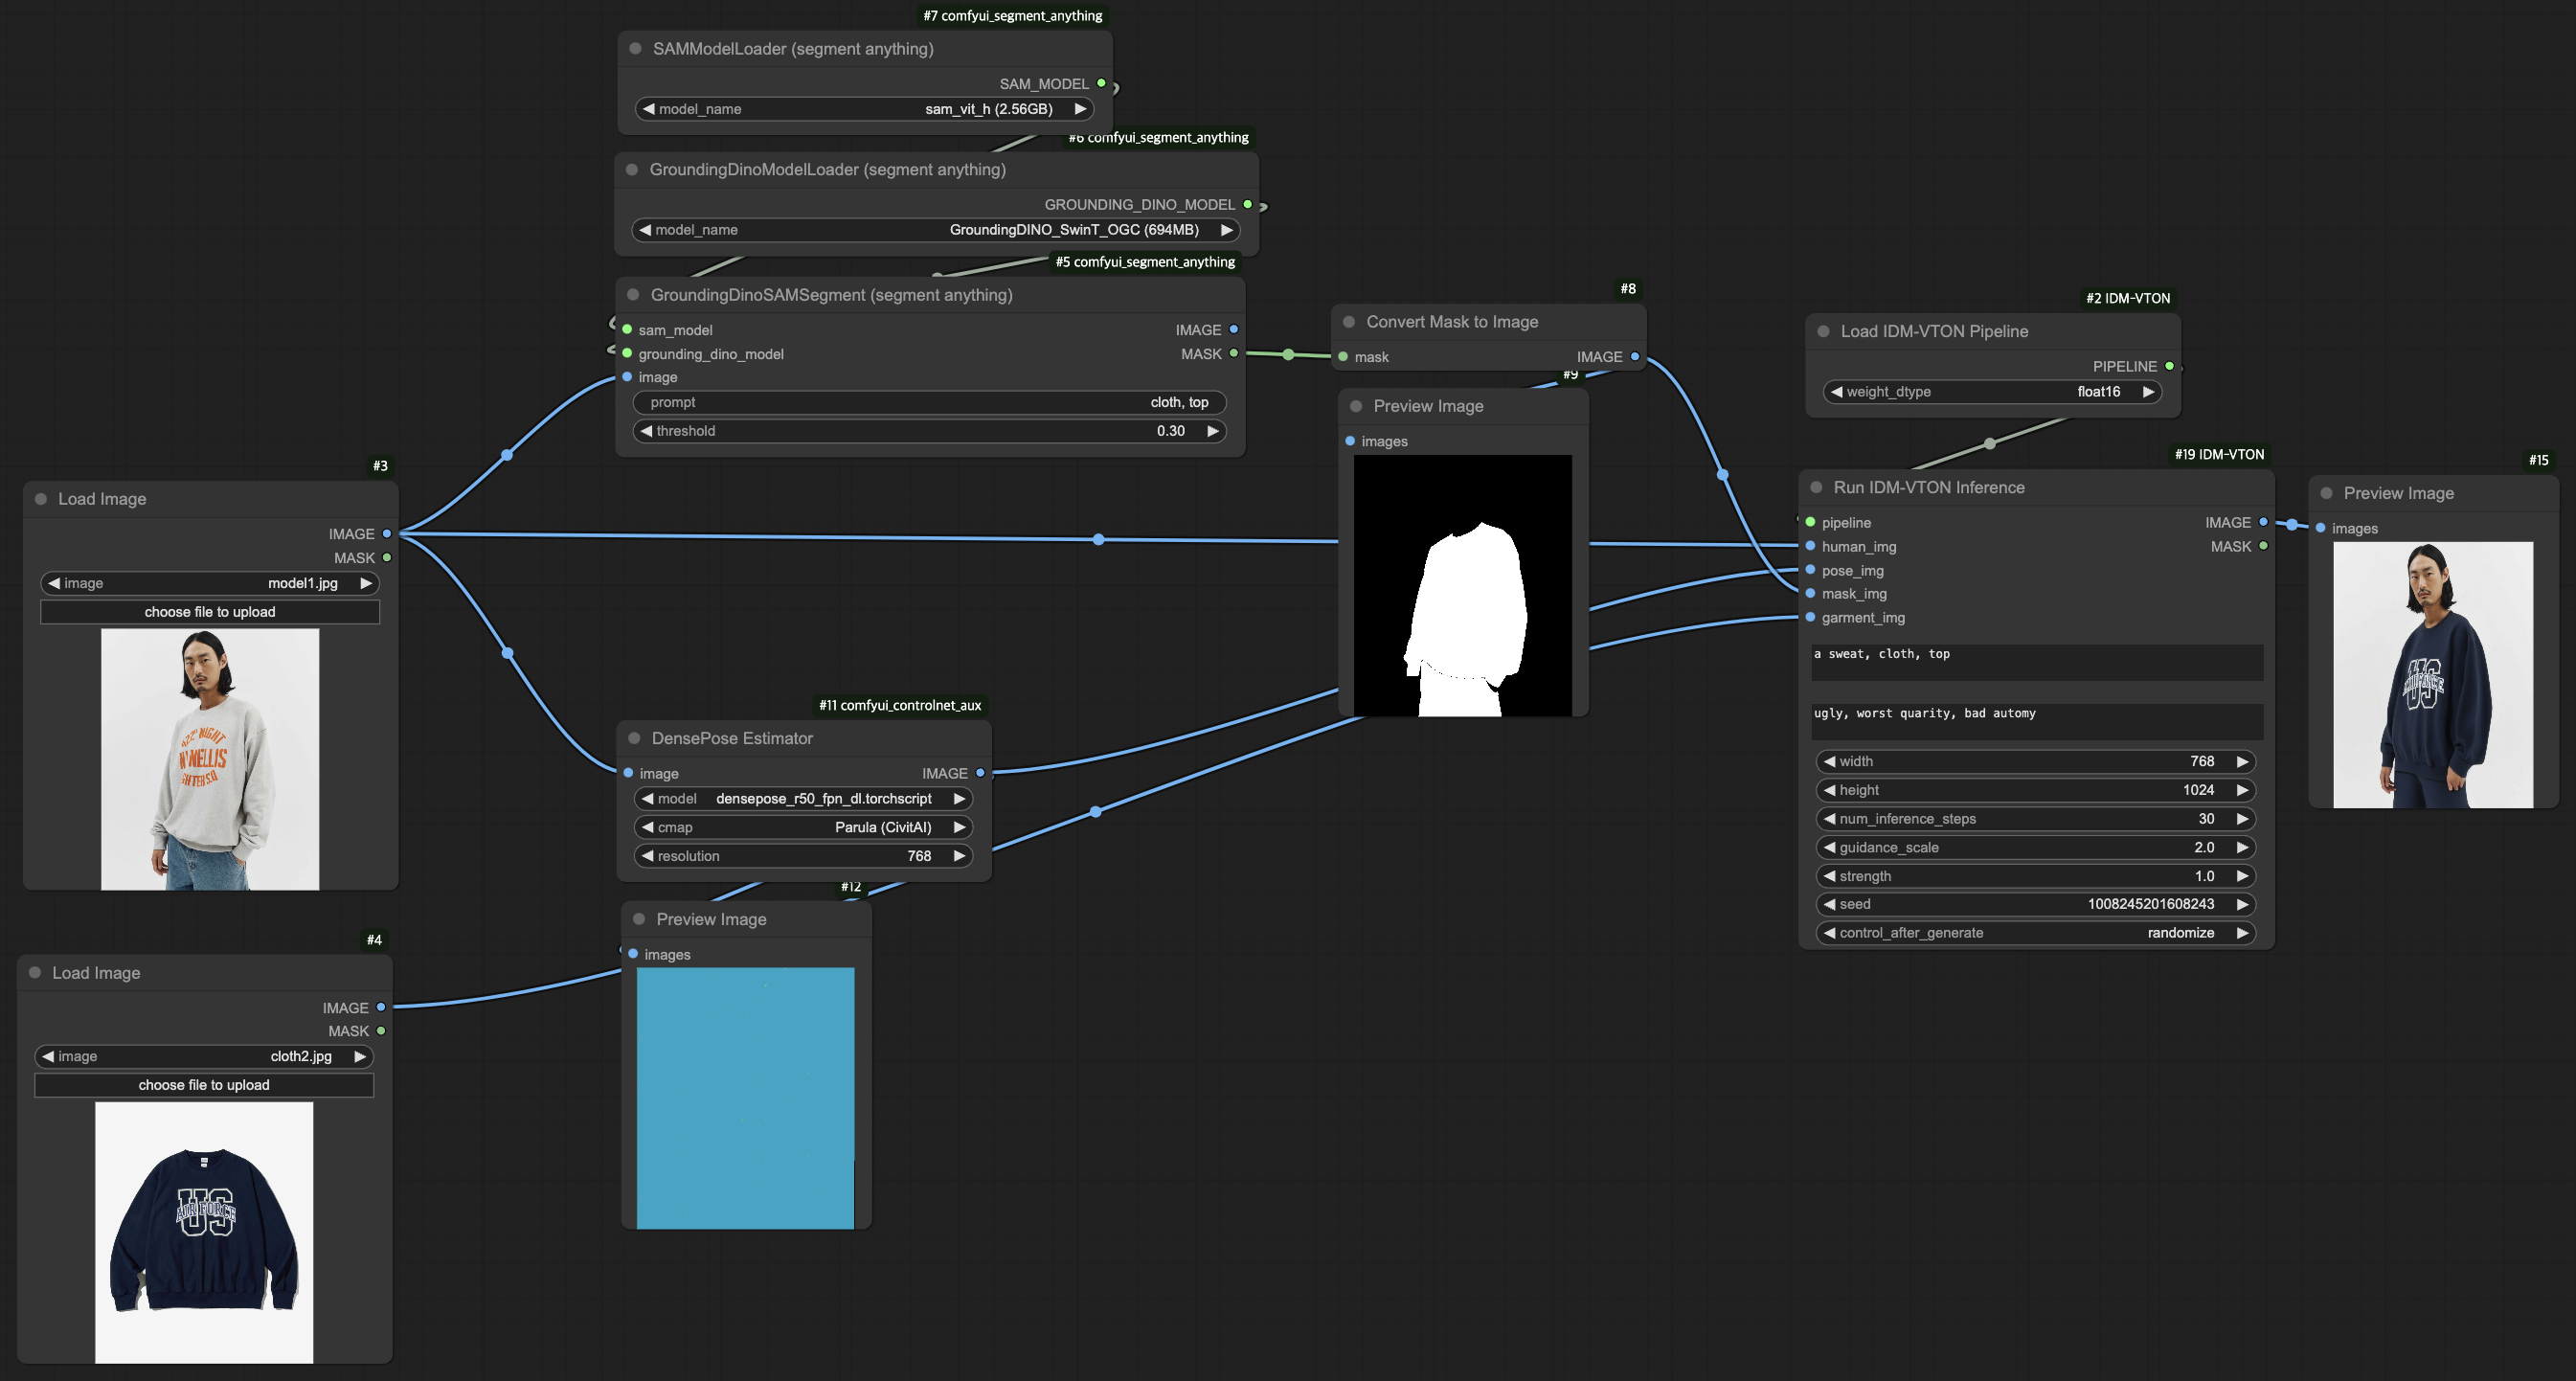Collapse the SAMModelLoader node via its dot
The height and width of the screenshot is (1381, 2576).
click(635, 48)
